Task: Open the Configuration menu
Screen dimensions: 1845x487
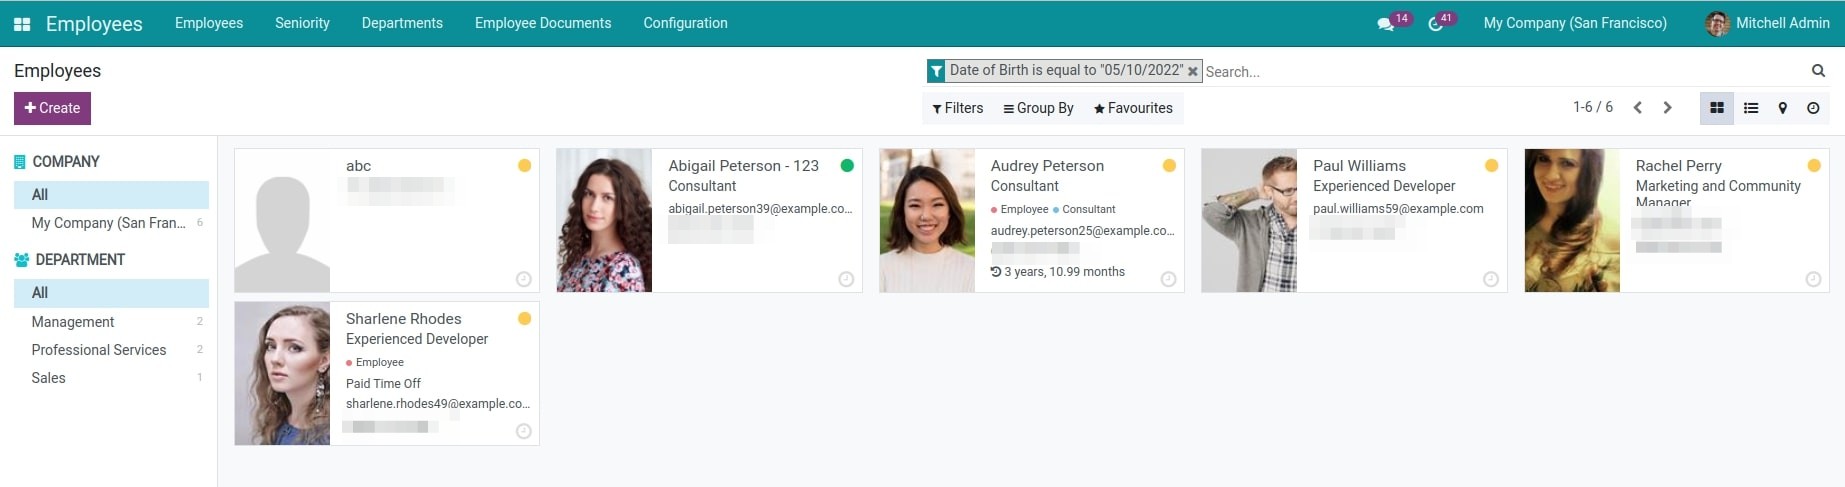Action: 685,23
